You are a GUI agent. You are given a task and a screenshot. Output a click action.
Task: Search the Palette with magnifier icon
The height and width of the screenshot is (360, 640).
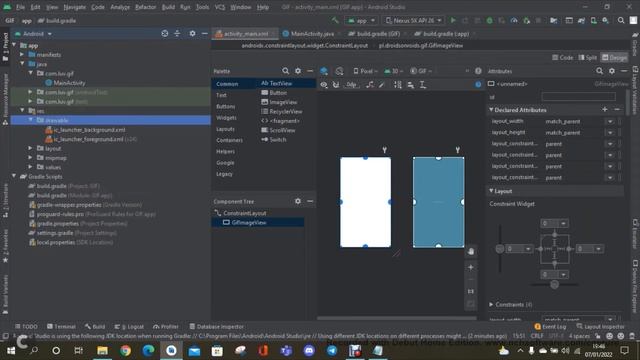[x=285, y=71]
